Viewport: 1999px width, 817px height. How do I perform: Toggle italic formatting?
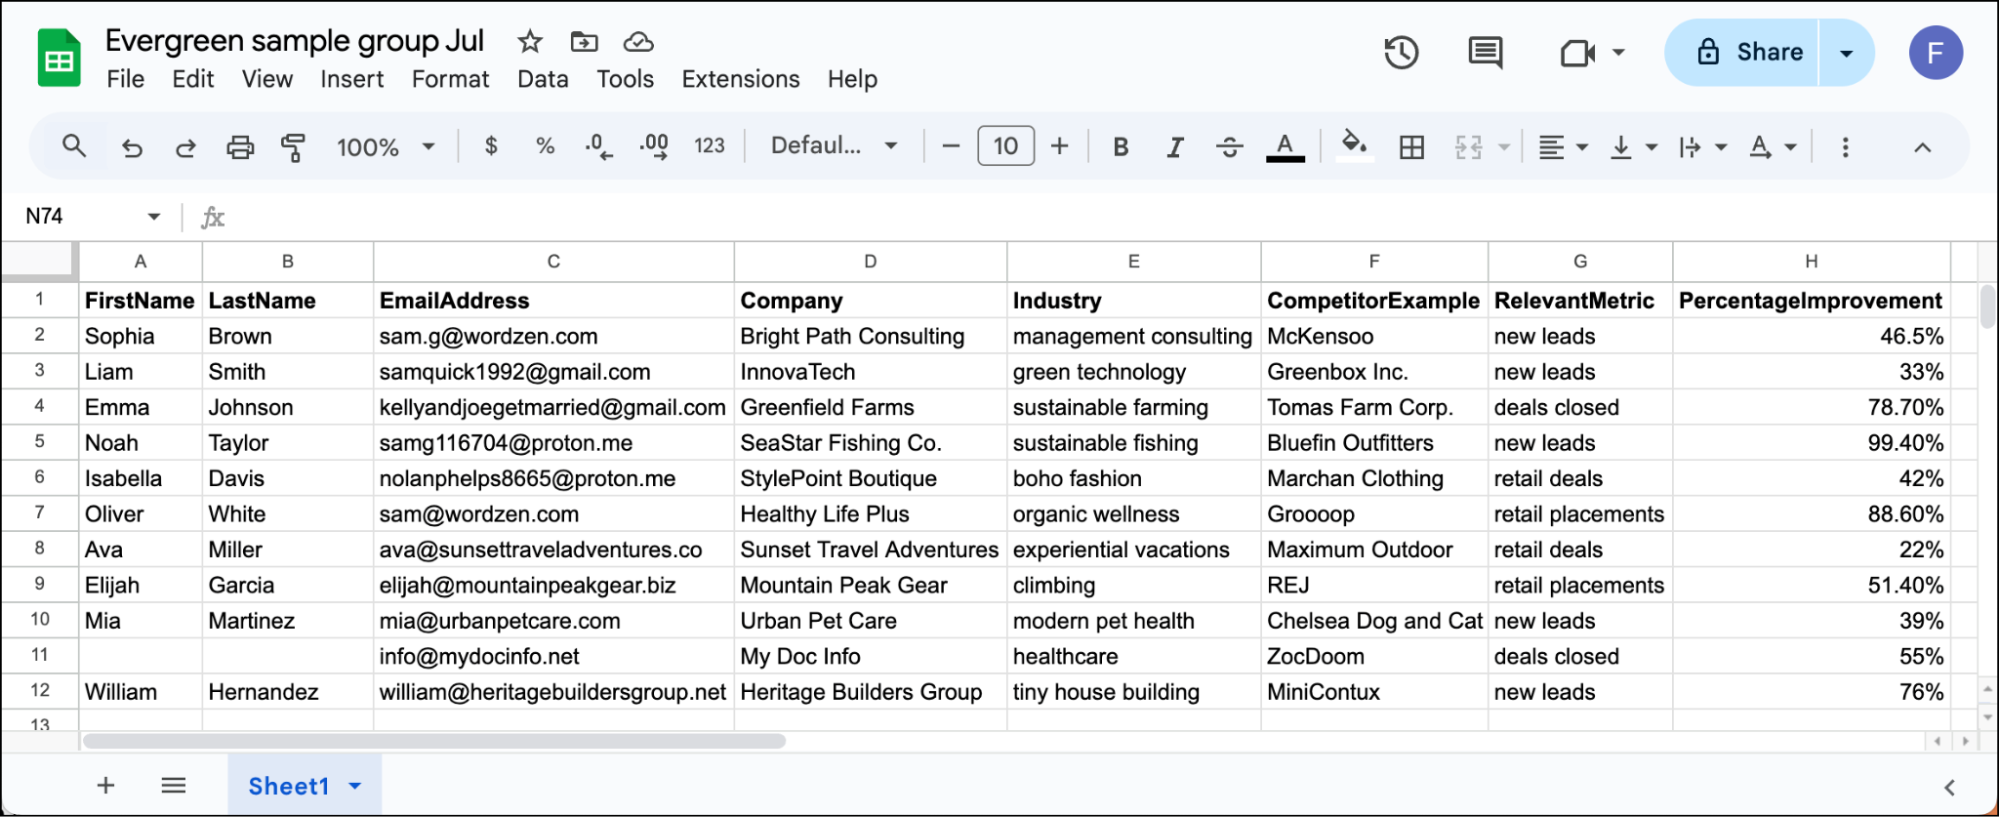click(1175, 147)
